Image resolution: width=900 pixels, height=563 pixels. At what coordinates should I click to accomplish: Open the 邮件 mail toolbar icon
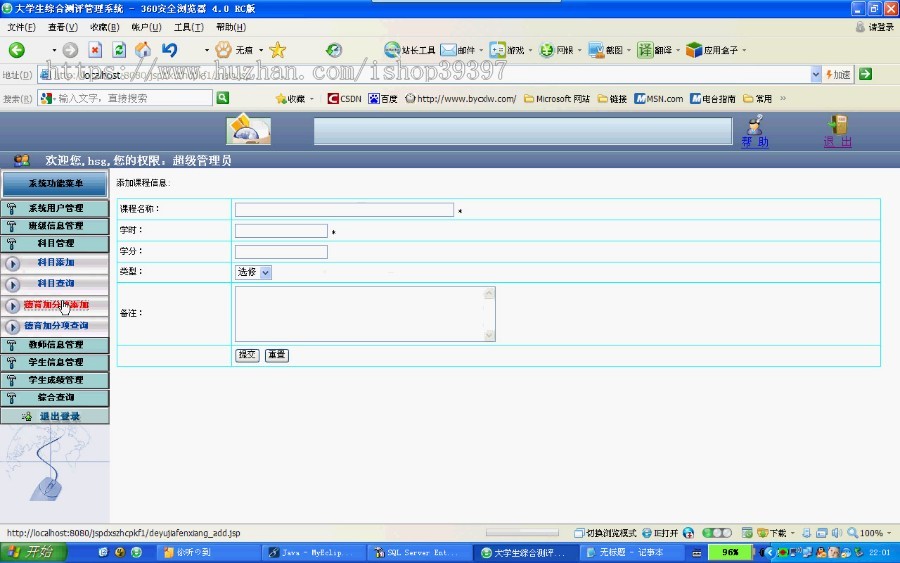pos(457,50)
